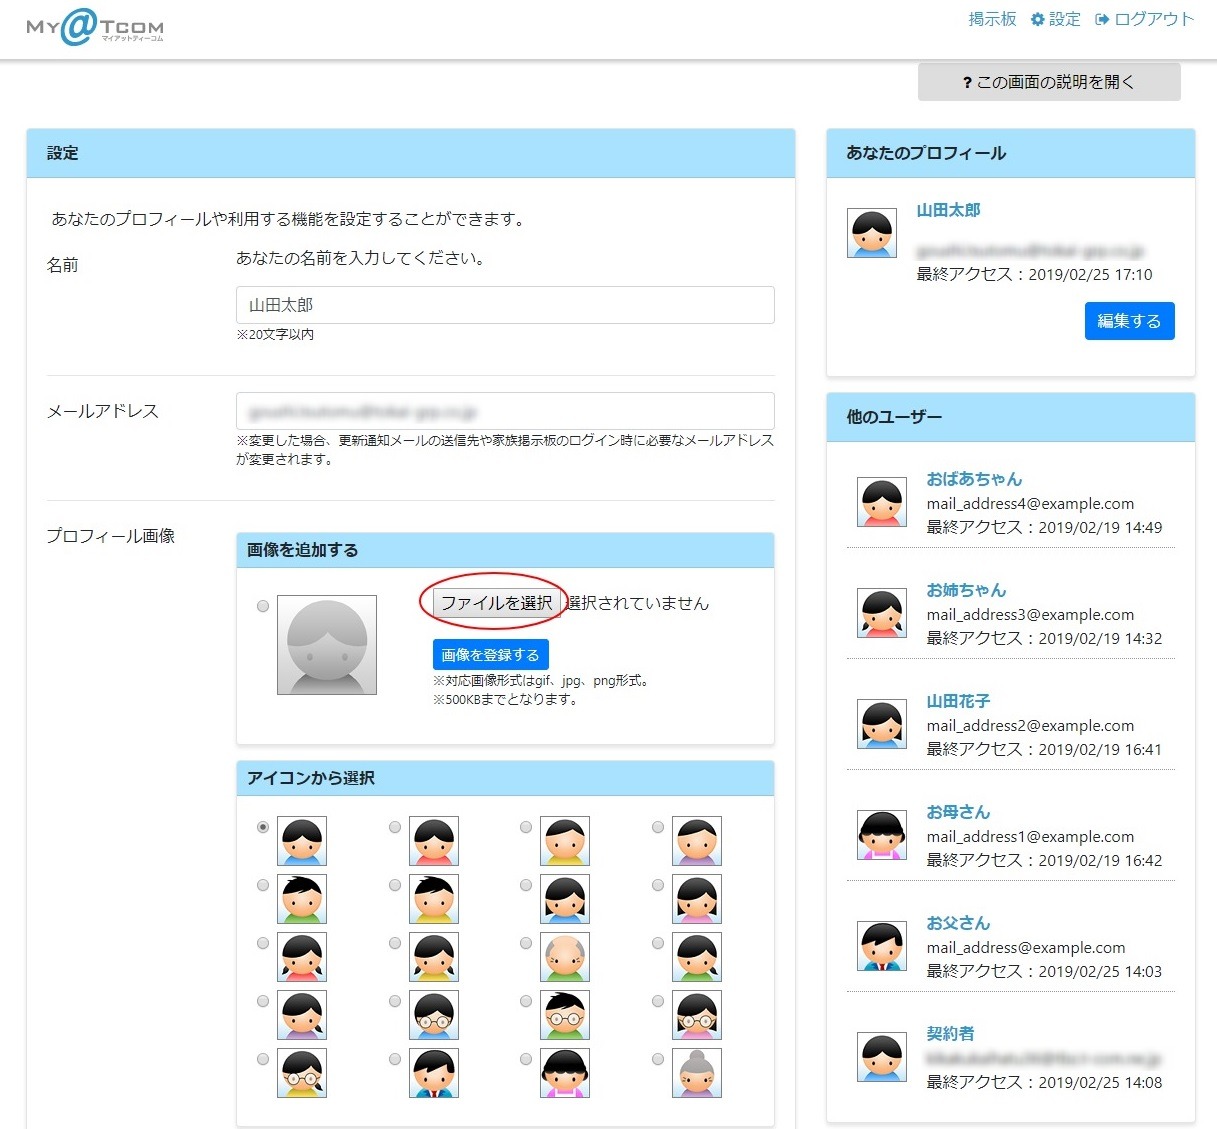Click the 画像を登録する button
1217x1129 pixels.
(490, 655)
